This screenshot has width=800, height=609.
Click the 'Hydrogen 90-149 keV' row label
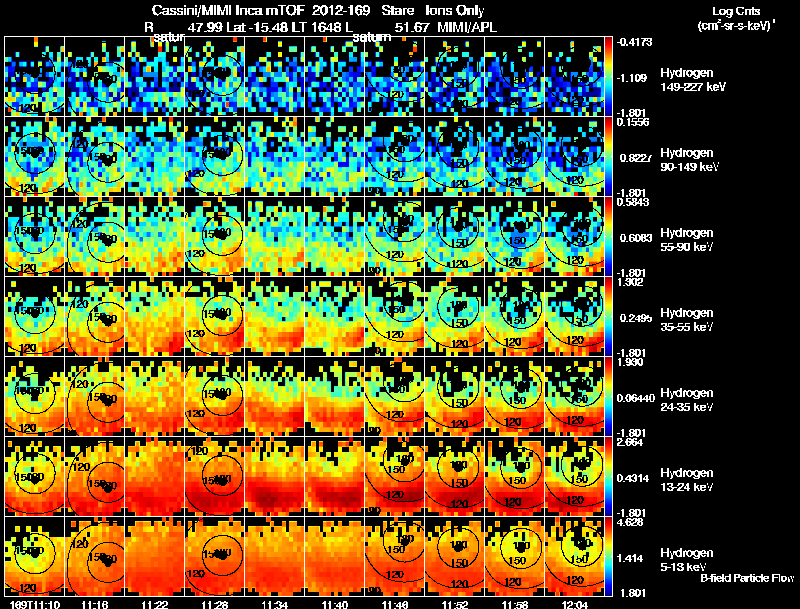(689, 160)
